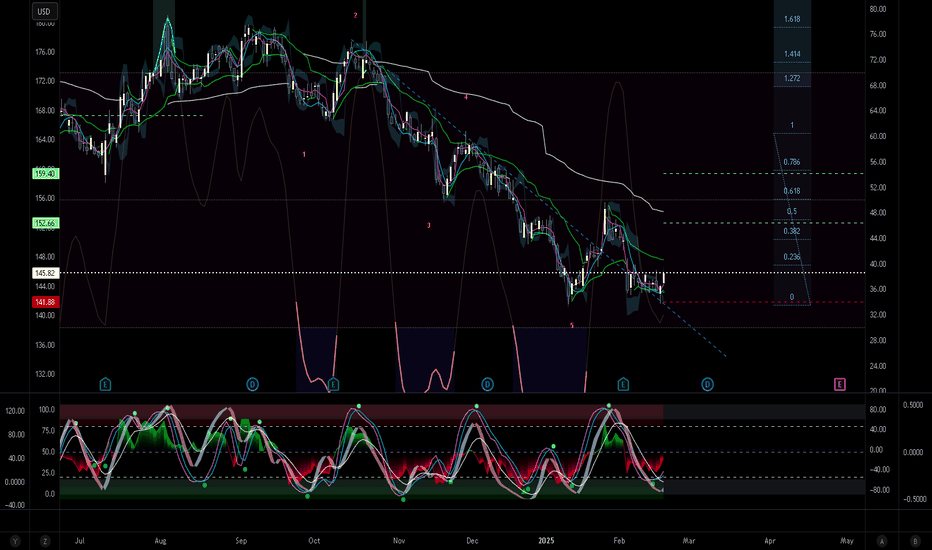Click the Oct label on the time axis
Screen dimensions: 932x550
[314, 540]
